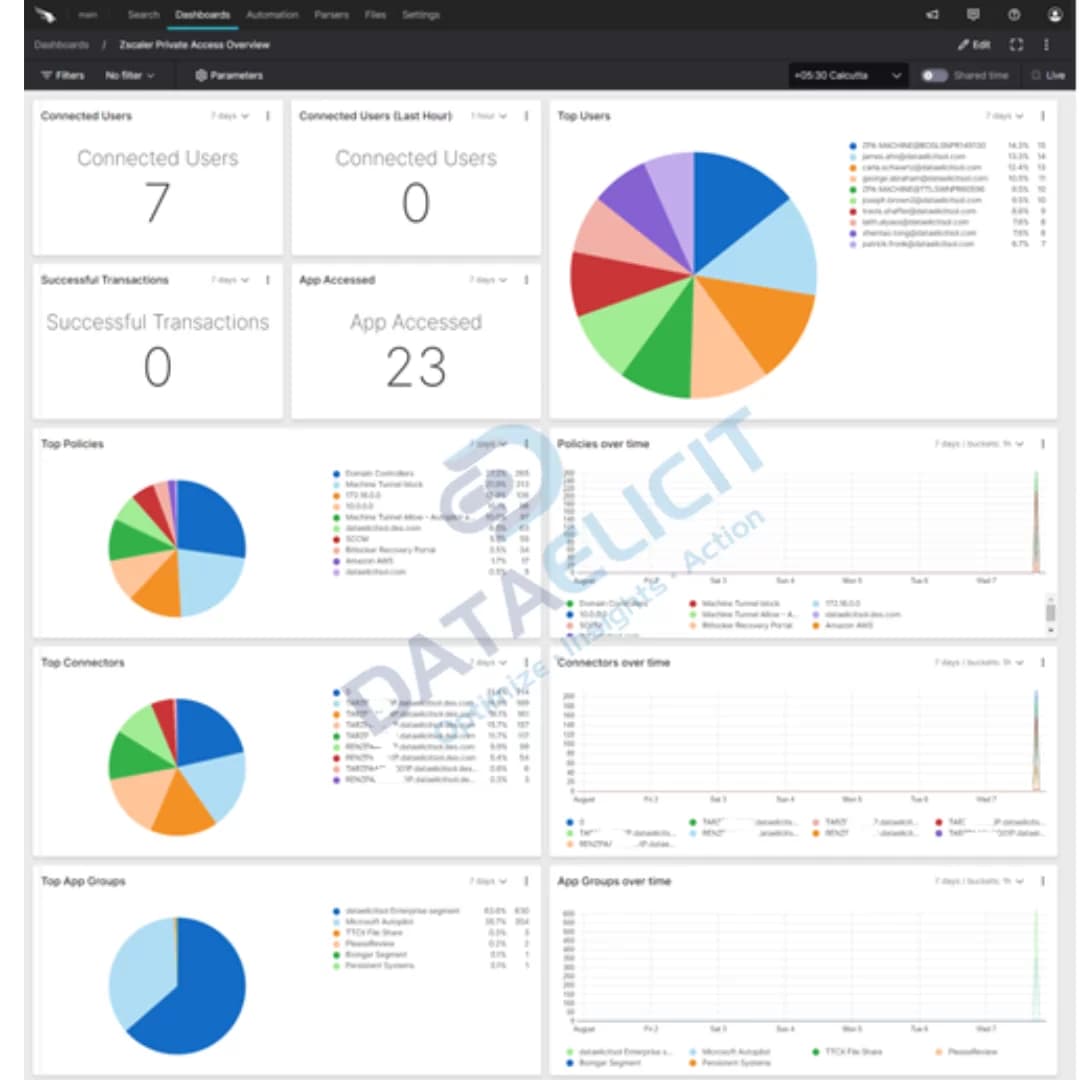Switch to the Automation tab
This screenshot has height=1080, width=1080.
coord(272,14)
